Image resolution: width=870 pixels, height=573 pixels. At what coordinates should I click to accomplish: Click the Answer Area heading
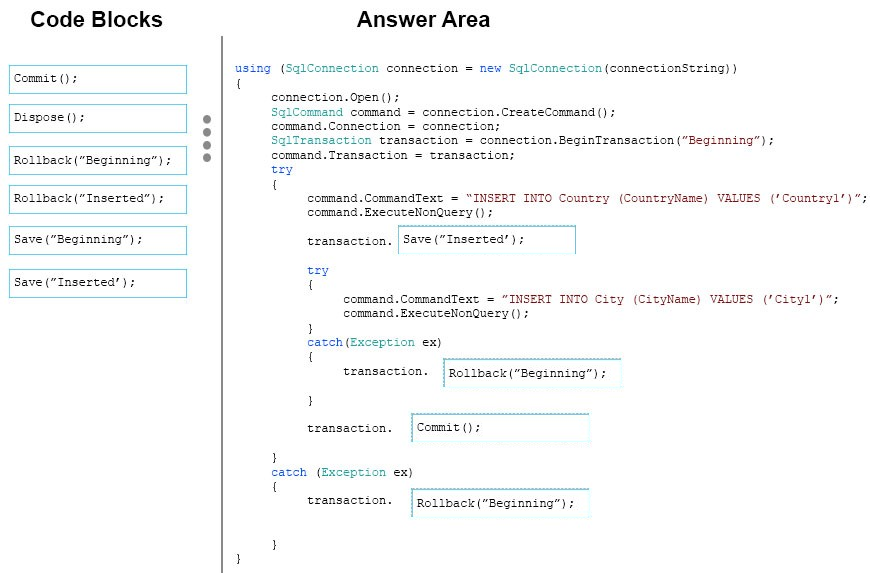pyautogui.click(x=423, y=20)
